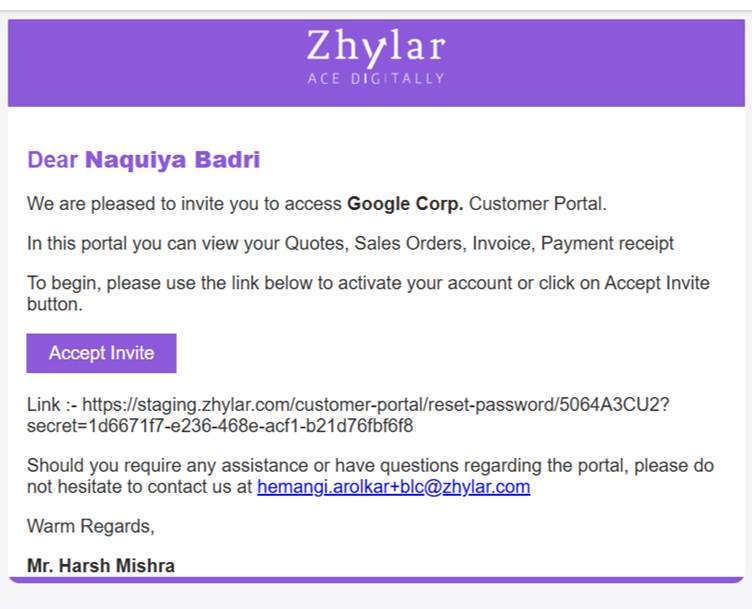The image size is (752, 609).
Task: Click the Mr. Harsh Mishra signature
Action: pos(101,566)
